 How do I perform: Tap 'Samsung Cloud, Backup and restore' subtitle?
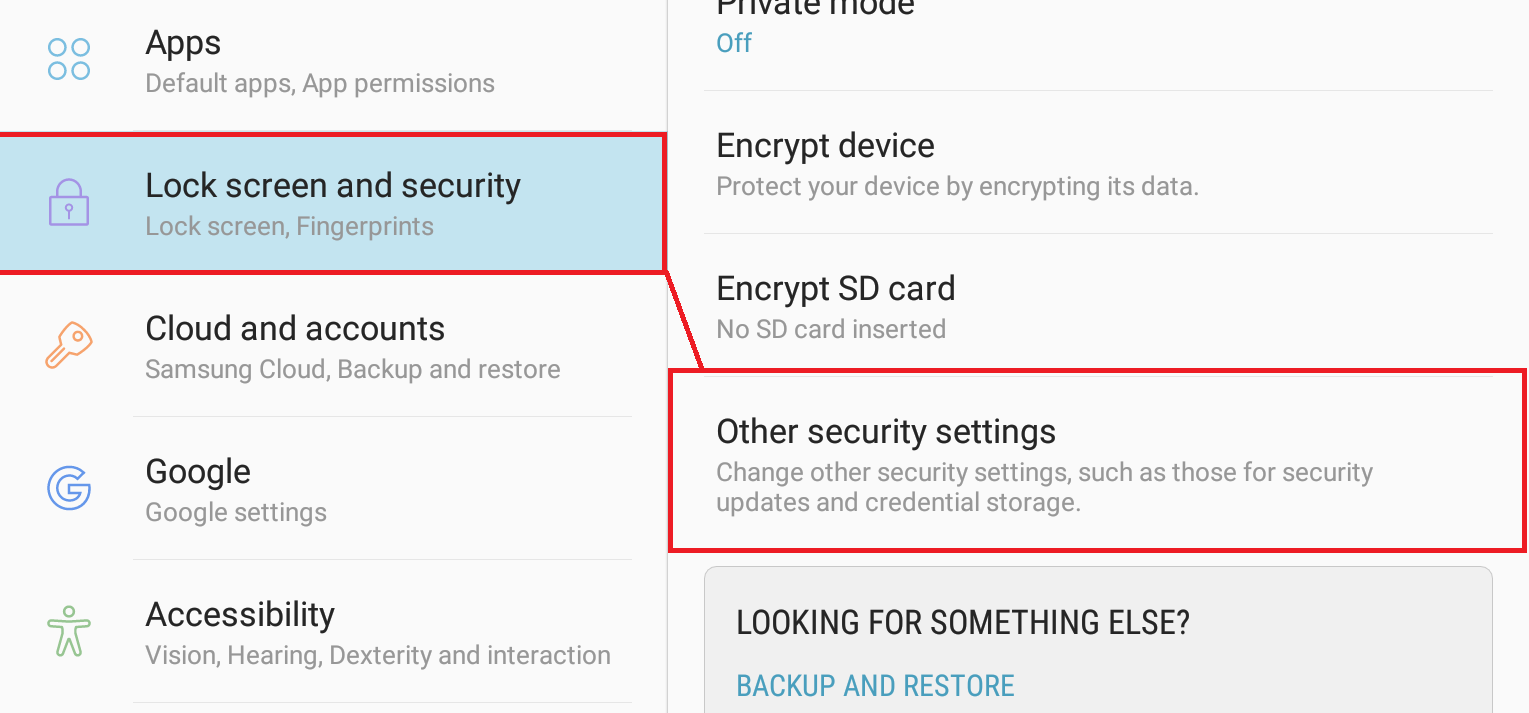point(352,369)
